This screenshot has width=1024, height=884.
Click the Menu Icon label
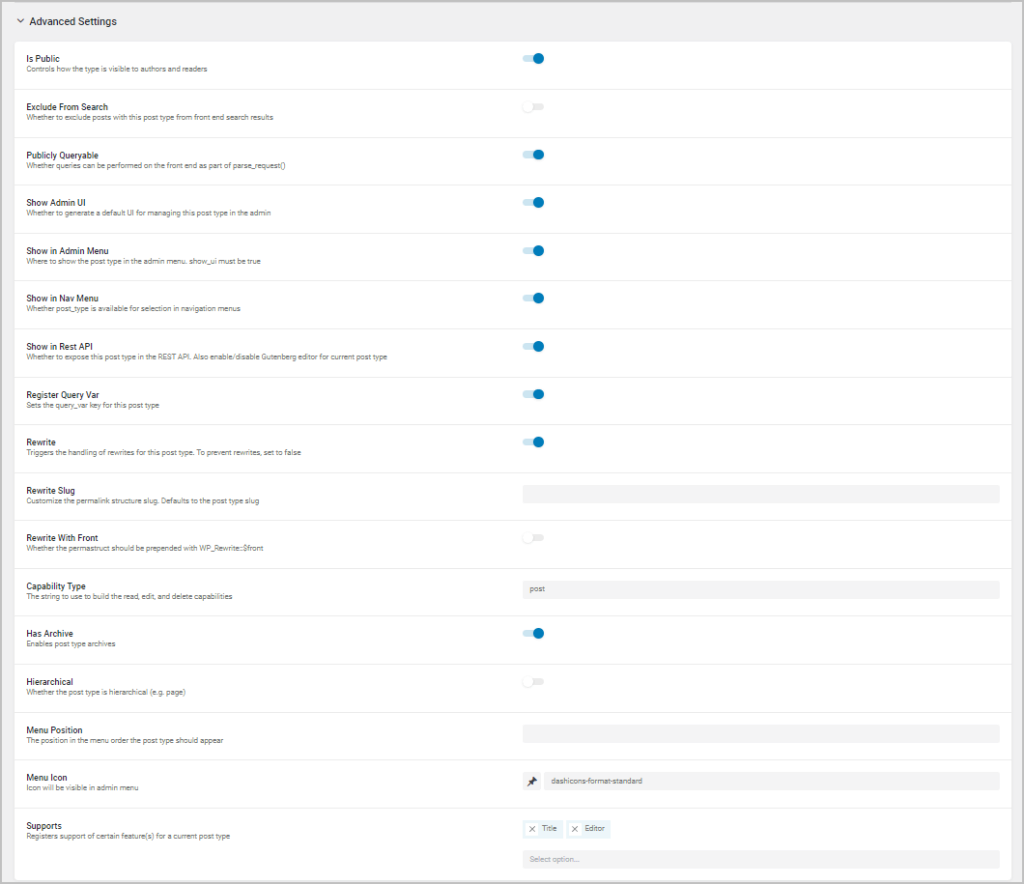(x=47, y=778)
